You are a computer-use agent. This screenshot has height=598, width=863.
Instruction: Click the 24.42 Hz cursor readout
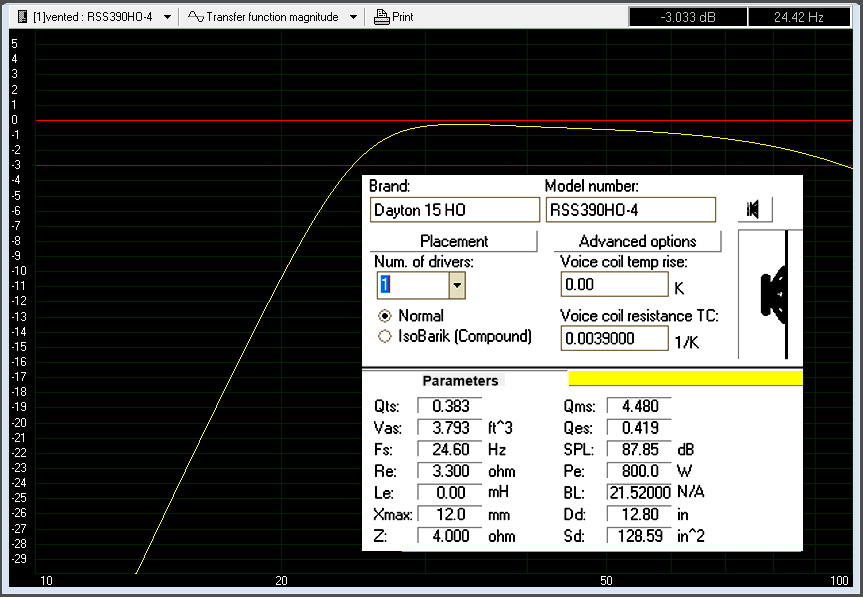[799, 17]
